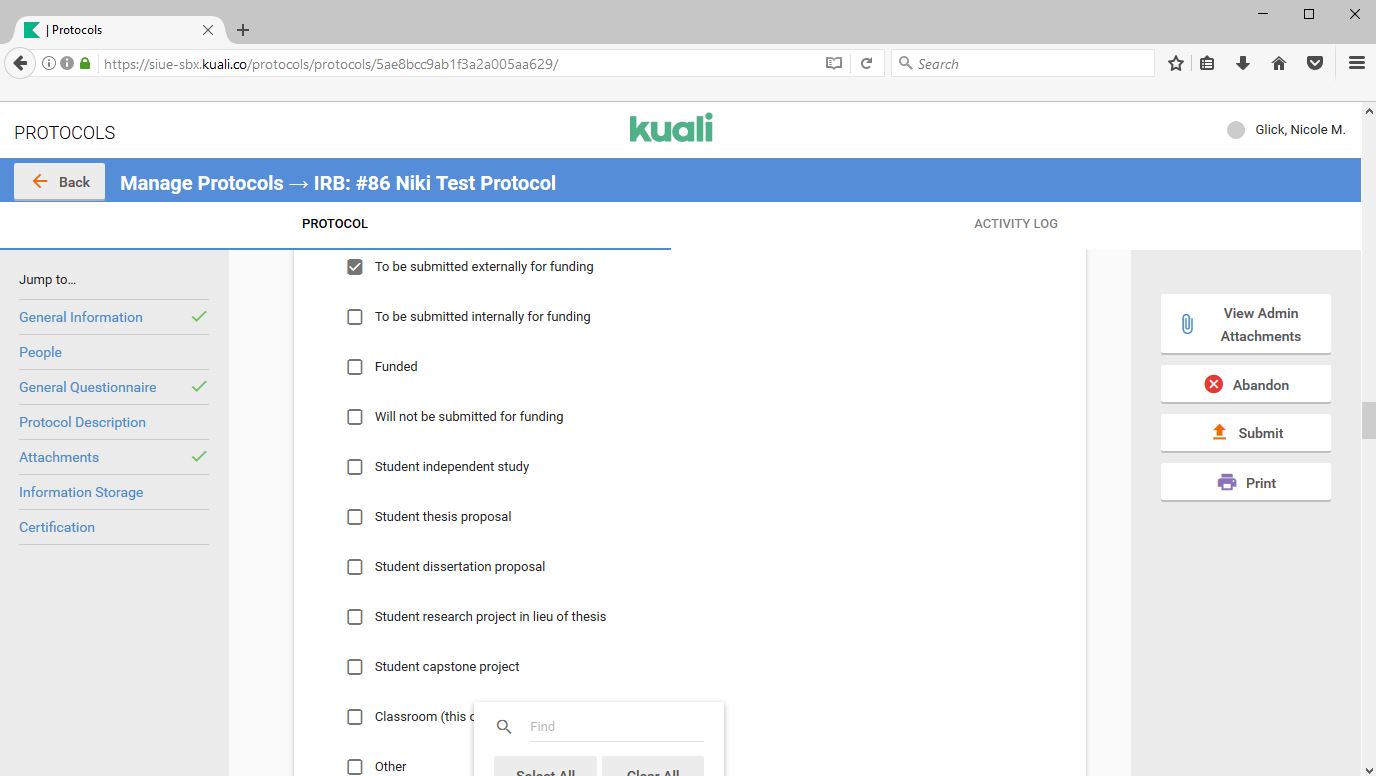Click the user avatar circle icon
The width and height of the screenshot is (1376, 776).
(1236, 130)
